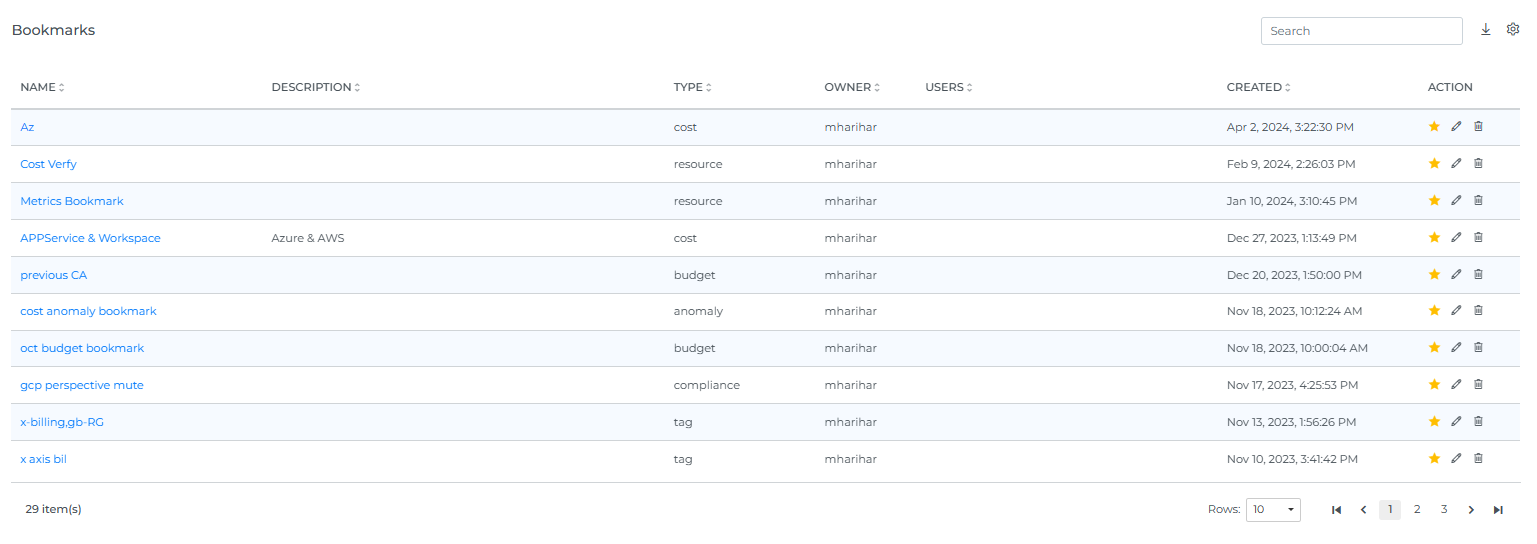Viewport: 1537px width, 544px height.
Task: Click the trash icon for x axis bil
Action: [1478, 458]
